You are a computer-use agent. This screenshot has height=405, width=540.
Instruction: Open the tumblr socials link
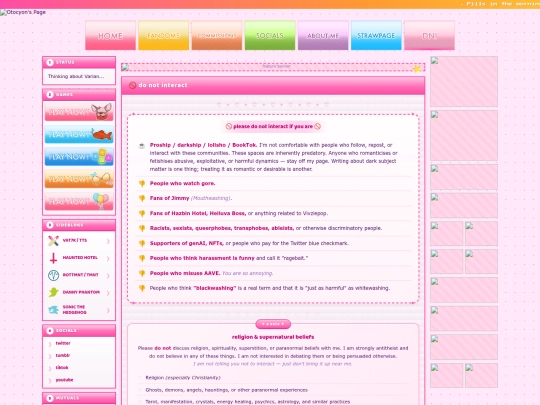(63, 355)
